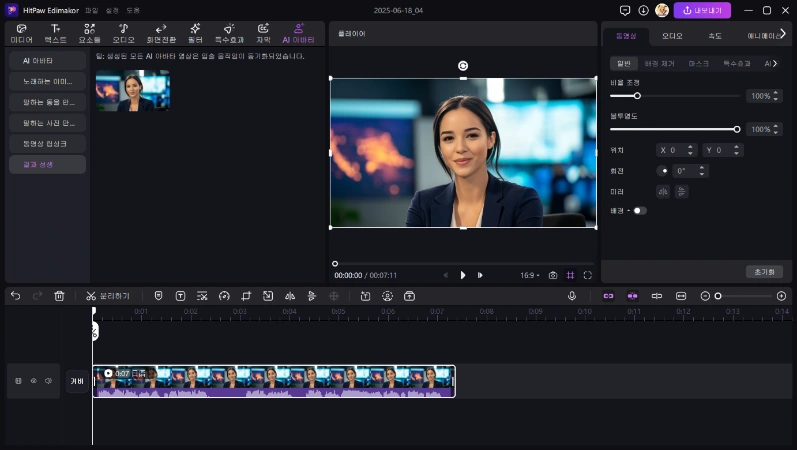The image size is (797, 450).
Task: Click the rotation dial next to 회전
Action: coord(663,171)
